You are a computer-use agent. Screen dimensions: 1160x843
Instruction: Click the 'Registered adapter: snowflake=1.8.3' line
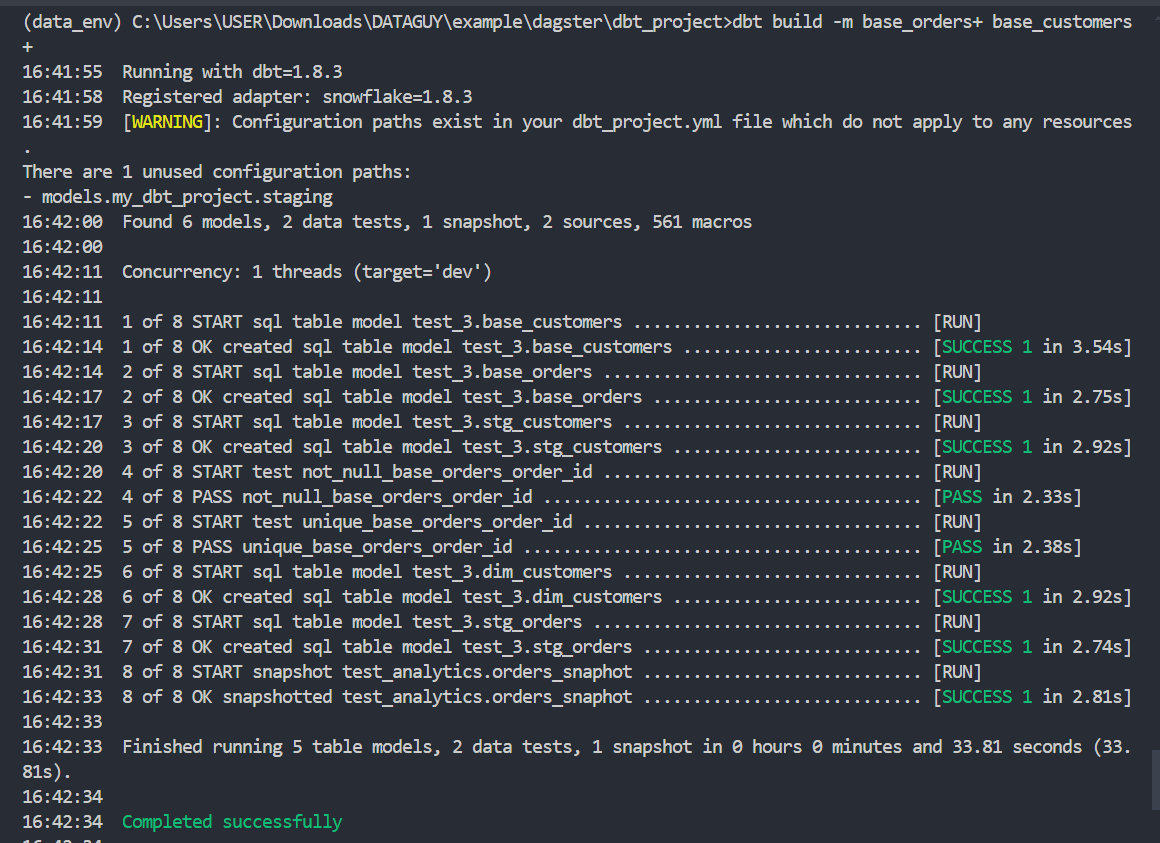pos(297,97)
